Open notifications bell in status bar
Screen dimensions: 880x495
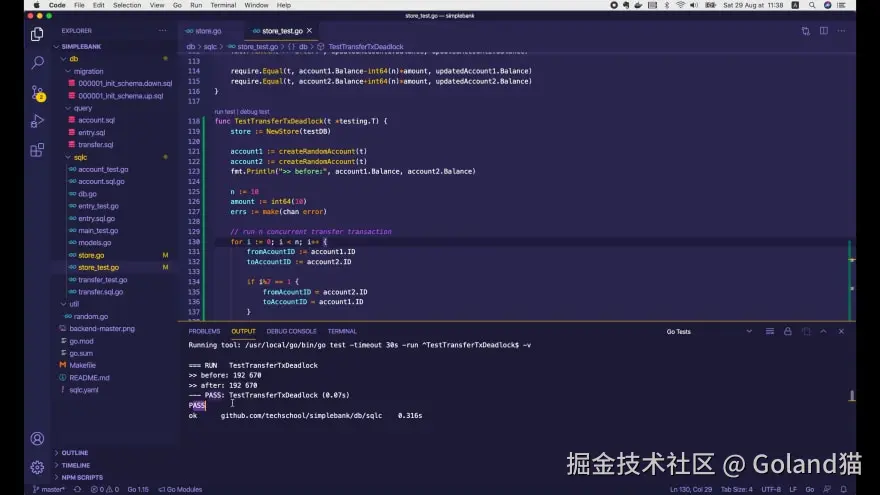click(843, 489)
